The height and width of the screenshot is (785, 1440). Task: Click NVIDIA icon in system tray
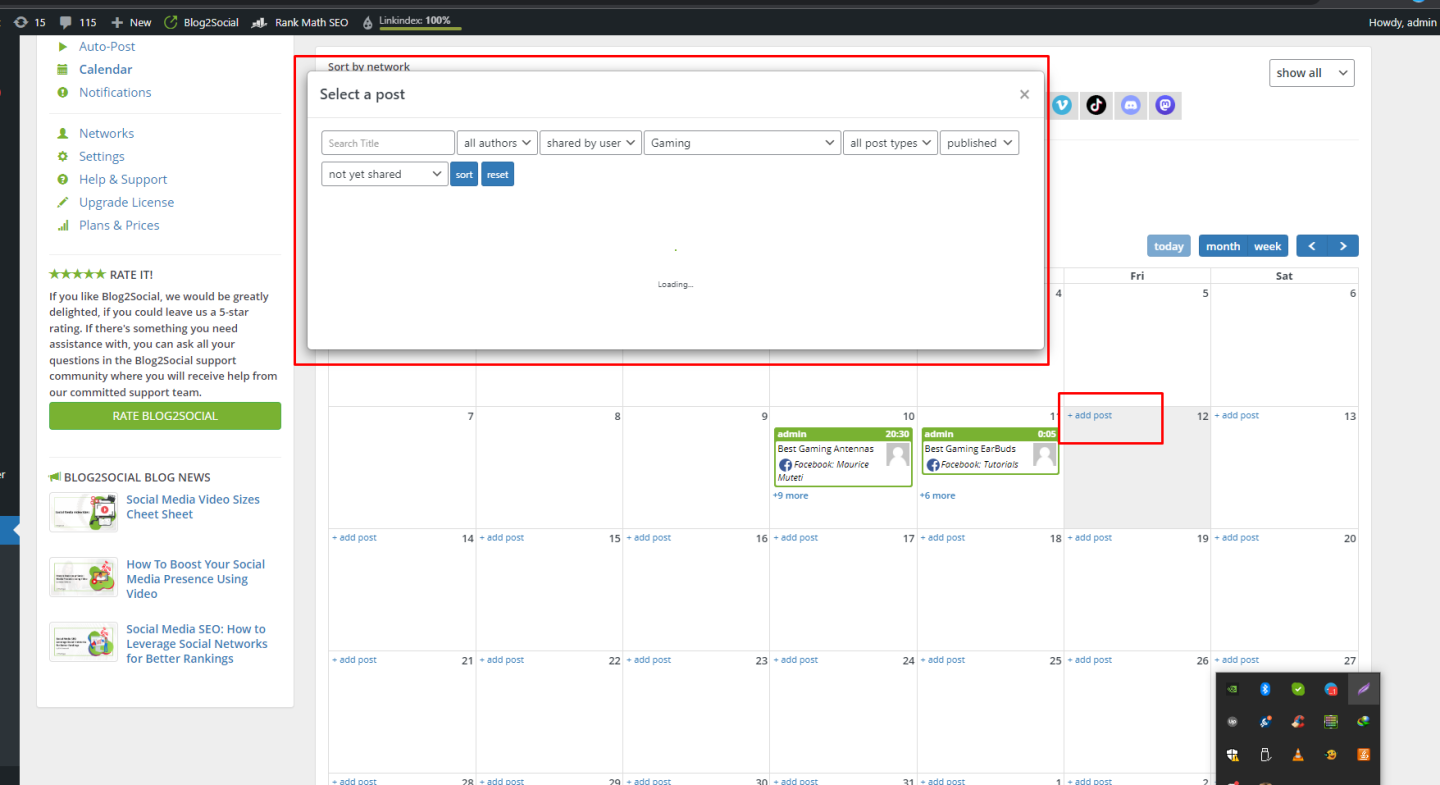pos(1234,689)
